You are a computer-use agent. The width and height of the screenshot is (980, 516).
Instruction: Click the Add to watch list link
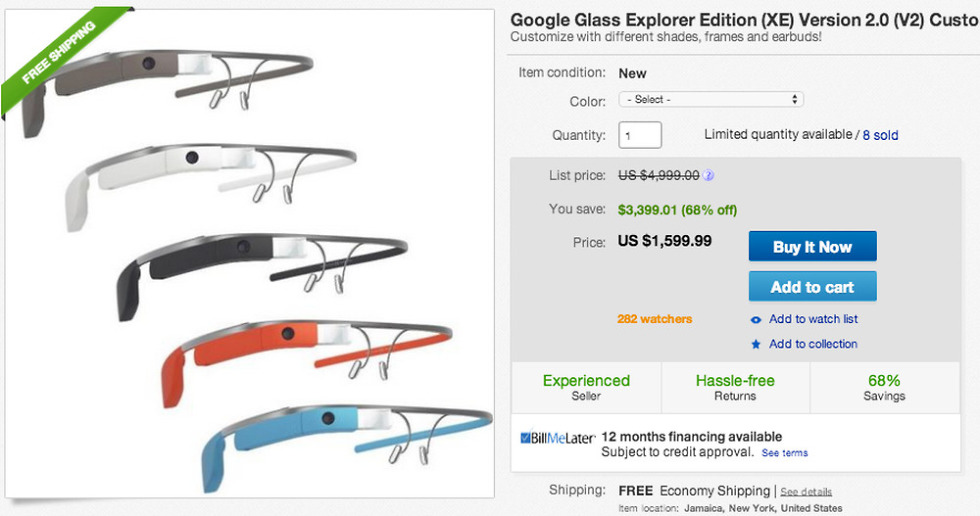813,320
